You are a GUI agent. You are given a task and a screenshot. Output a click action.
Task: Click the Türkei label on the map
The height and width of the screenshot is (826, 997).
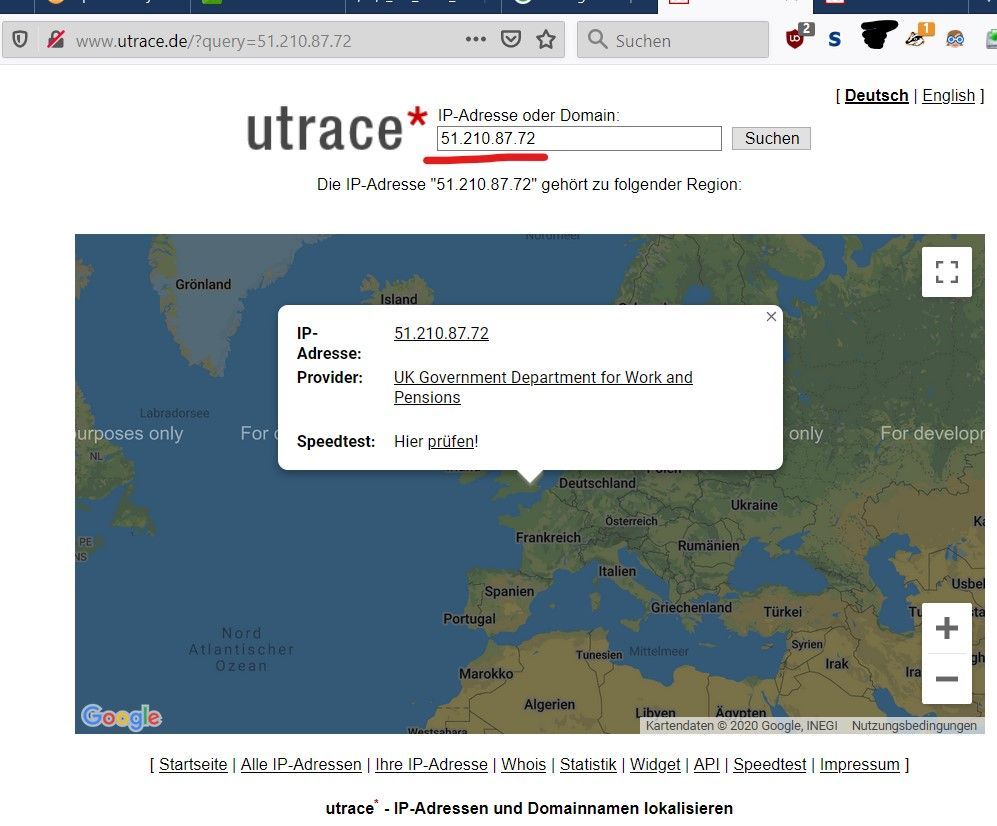[x=783, y=612]
